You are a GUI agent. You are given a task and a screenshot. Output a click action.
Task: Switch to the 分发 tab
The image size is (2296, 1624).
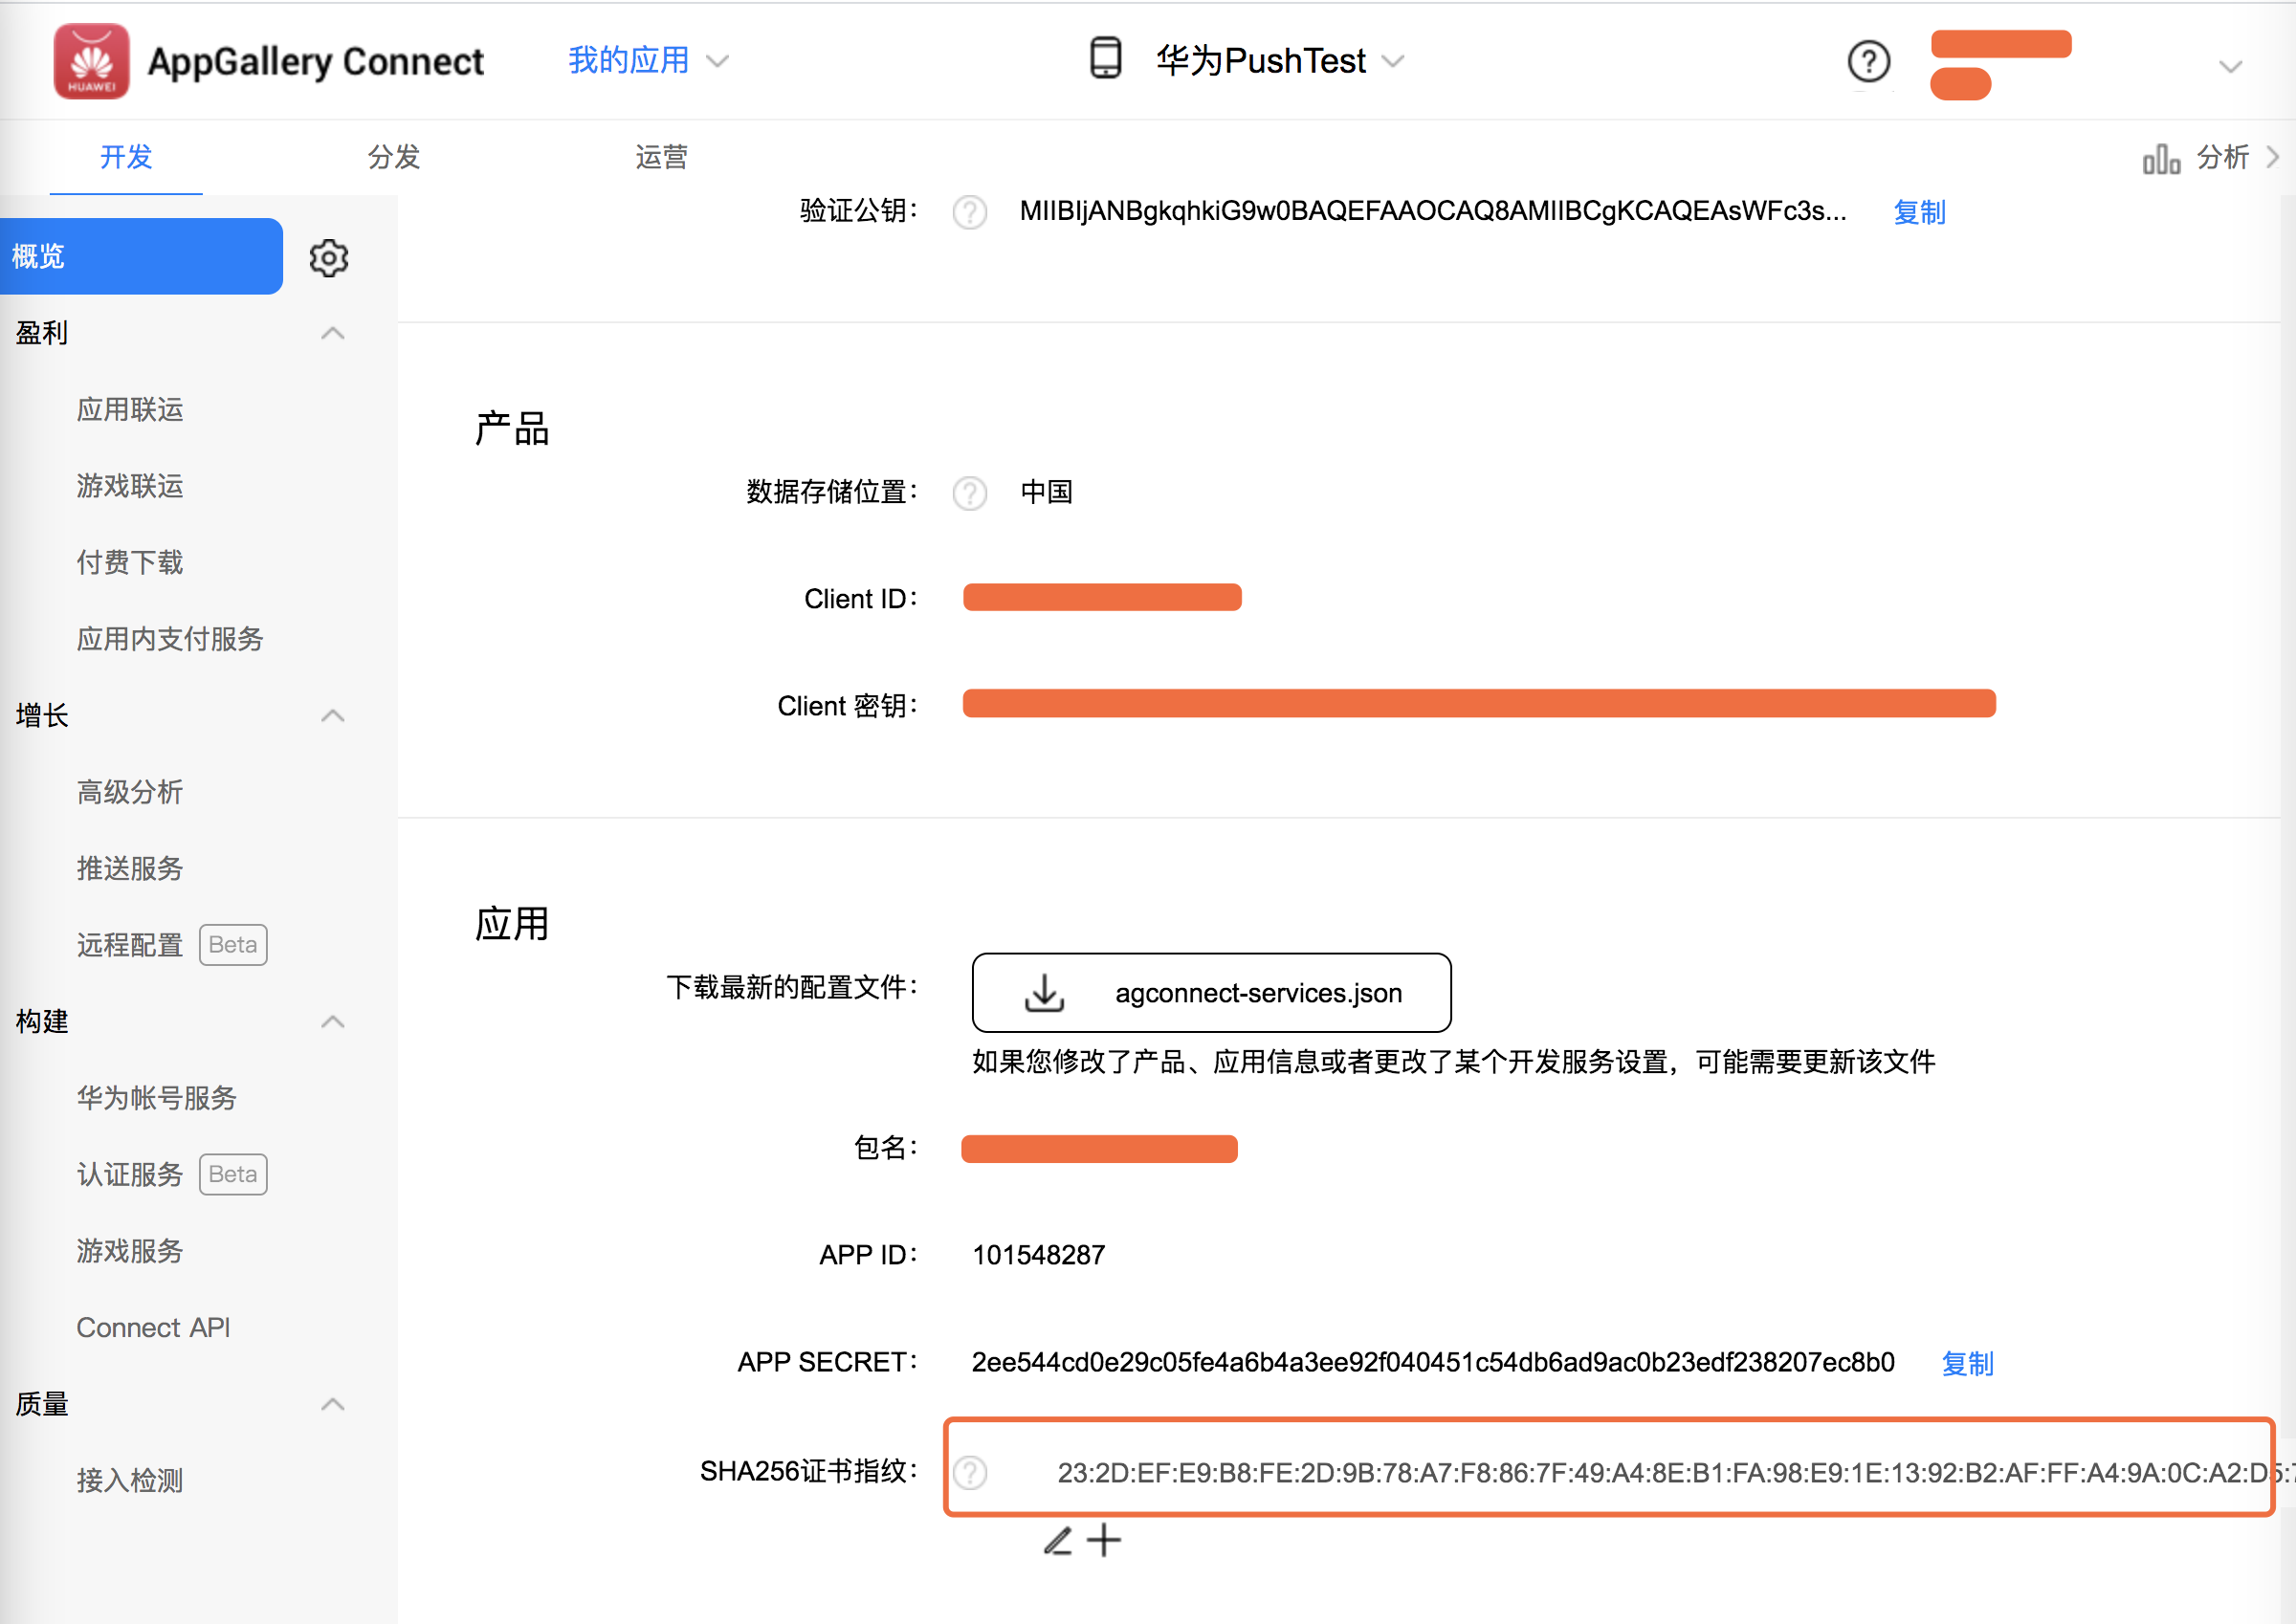pyautogui.click(x=393, y=157)
